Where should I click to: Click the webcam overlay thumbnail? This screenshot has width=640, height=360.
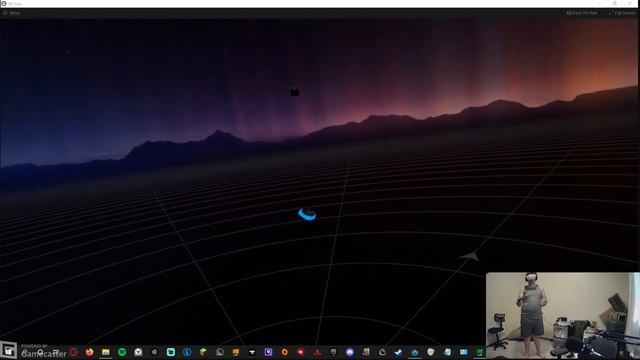pyautogui.click(x=563, y=316)
